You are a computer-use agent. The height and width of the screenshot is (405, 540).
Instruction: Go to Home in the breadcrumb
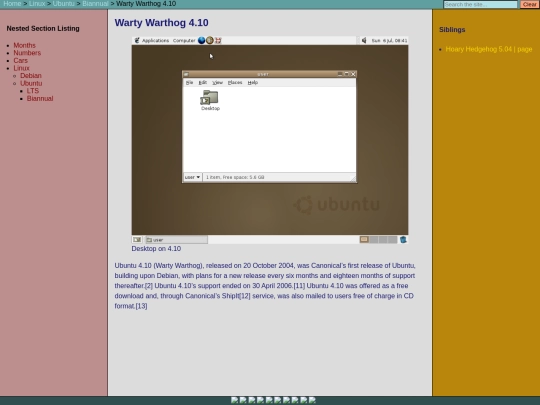click(12, 4)
